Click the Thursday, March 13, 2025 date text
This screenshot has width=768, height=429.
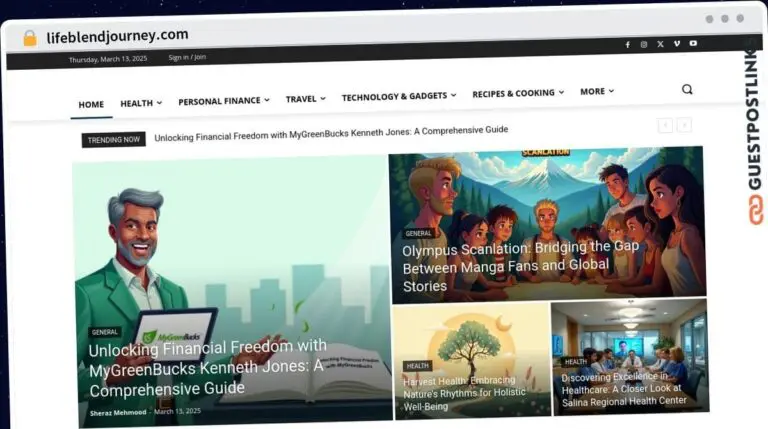pos(108,59)
